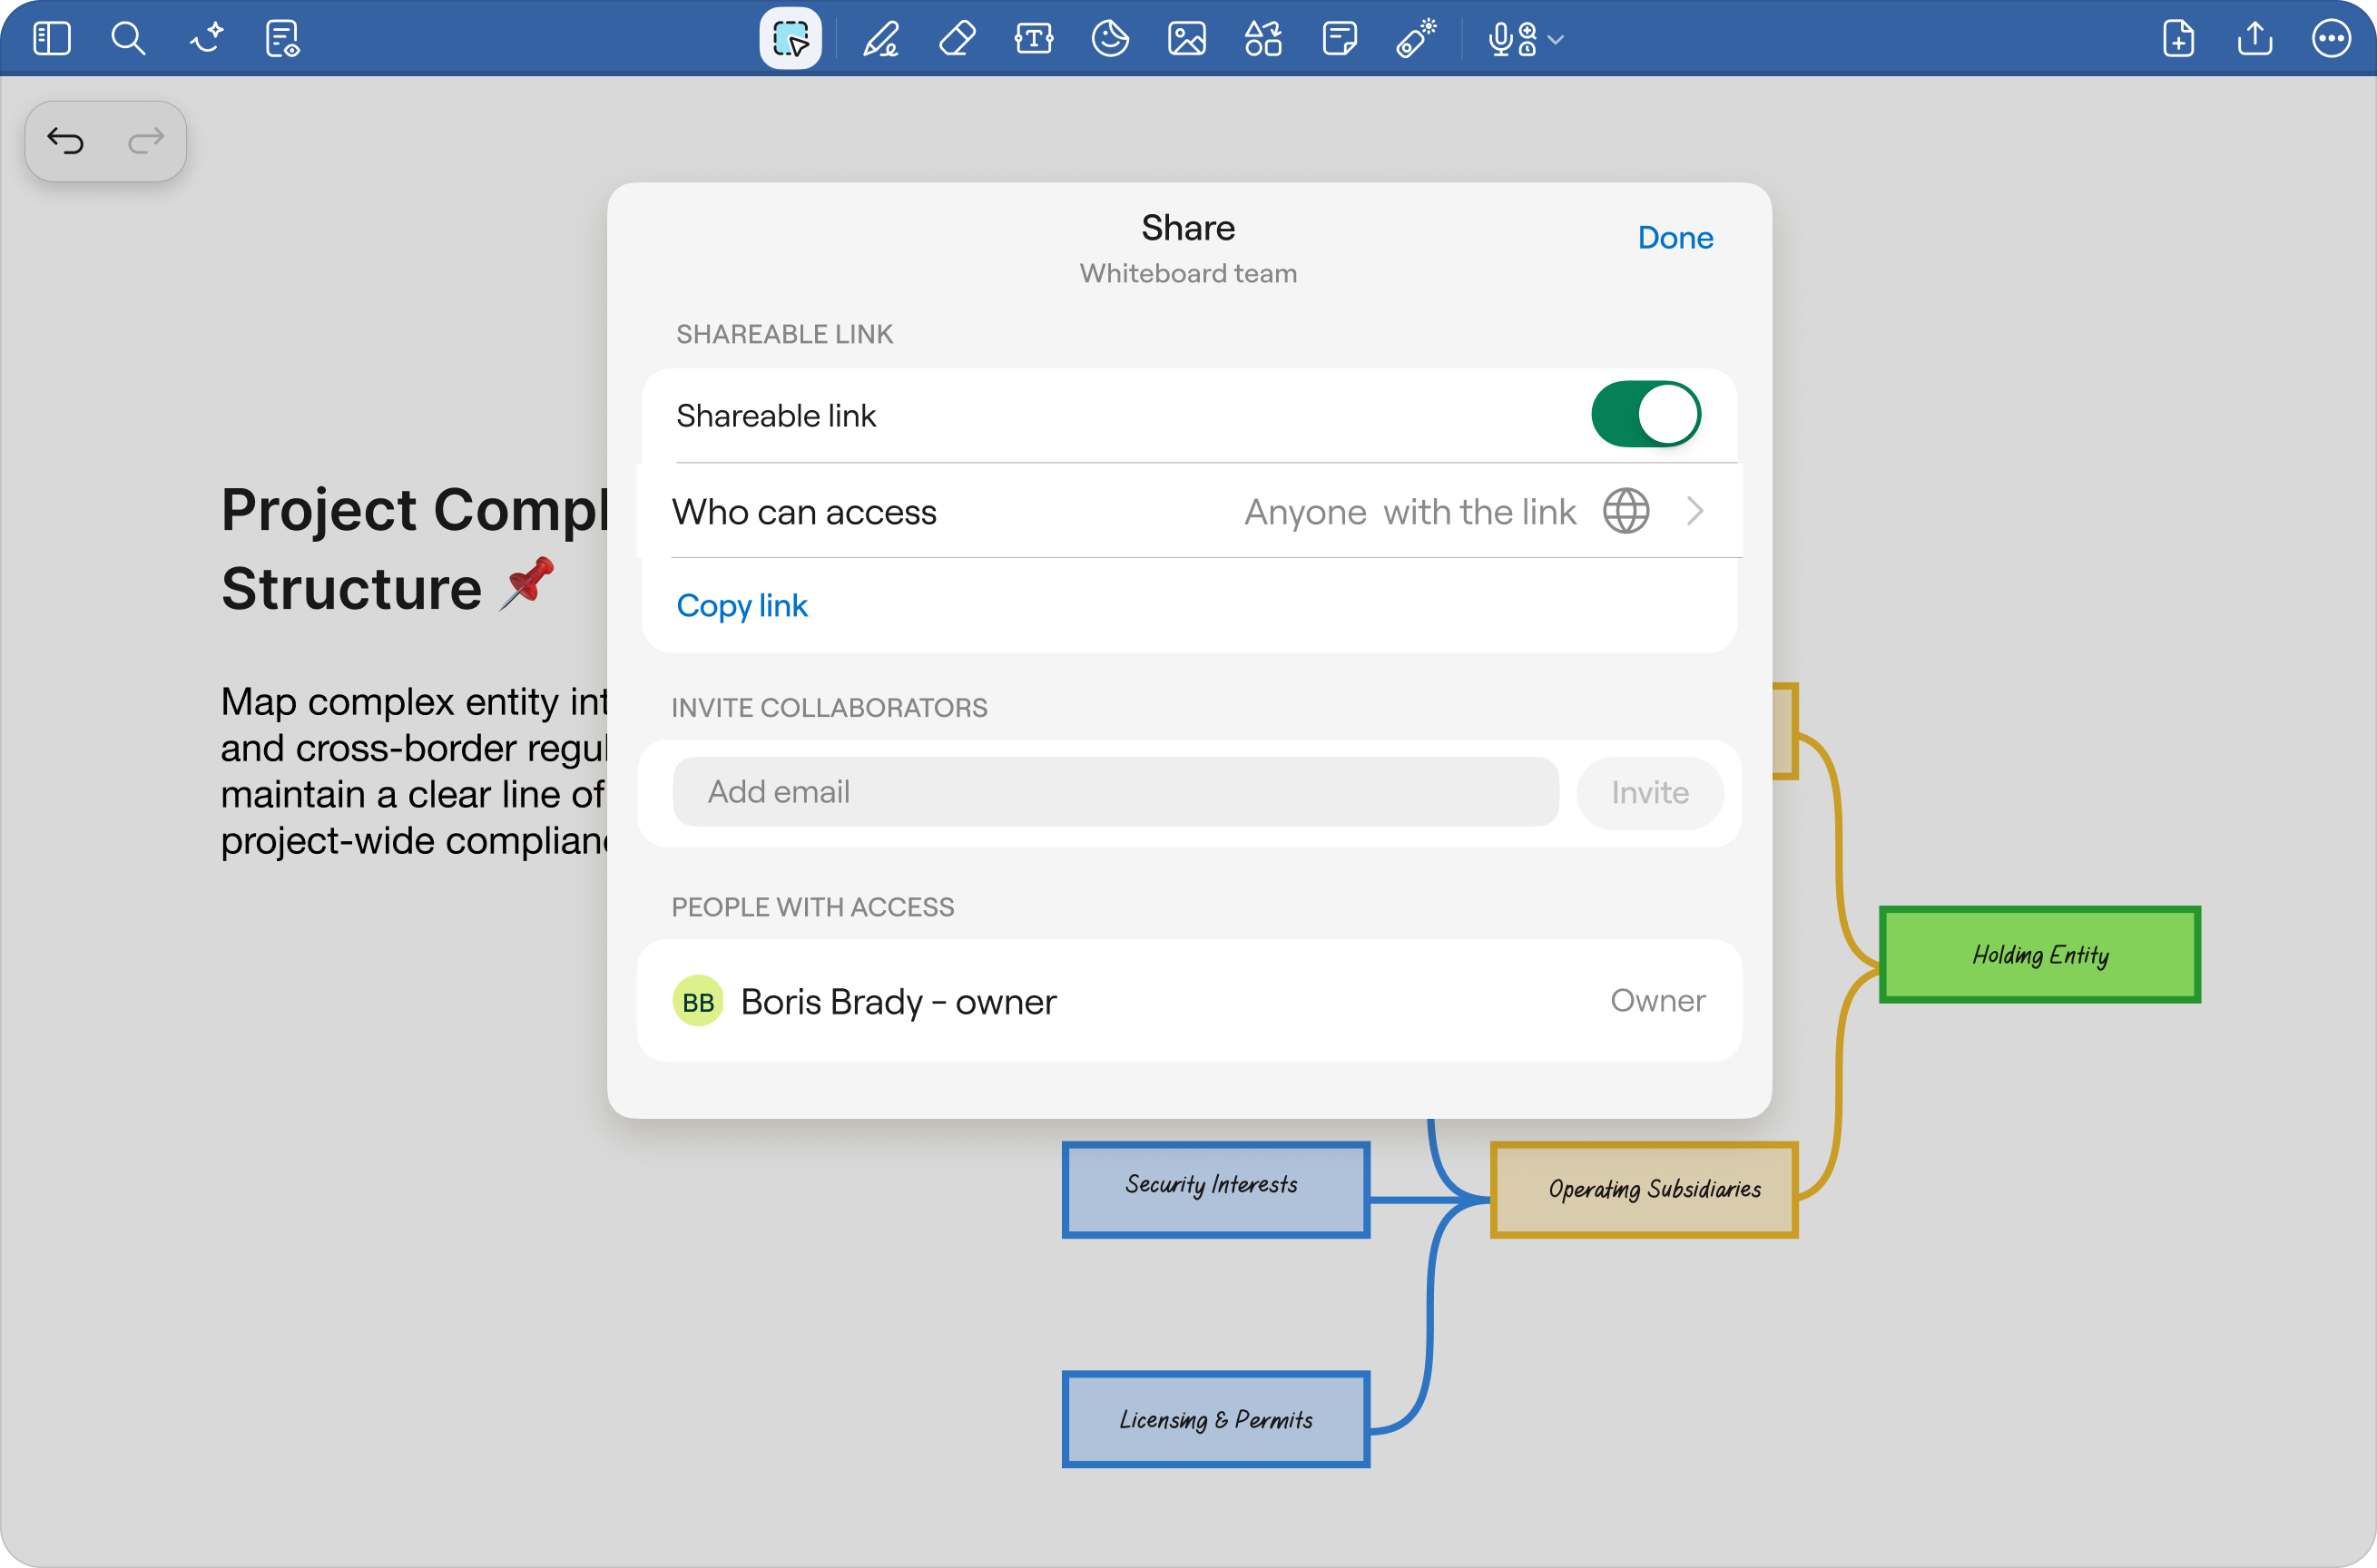Turn off the Shareable link switch
The image size is (2377, 1568).
[x=1645, y=414]
